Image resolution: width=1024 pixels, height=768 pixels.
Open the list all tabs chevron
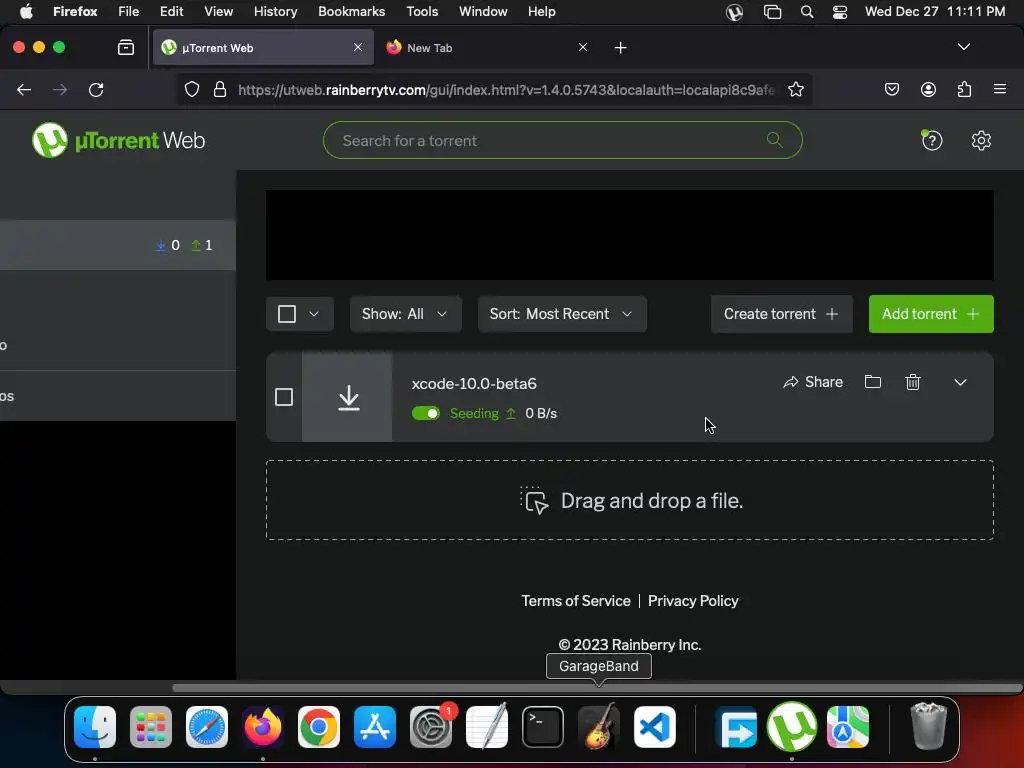[x=963, y=47]
